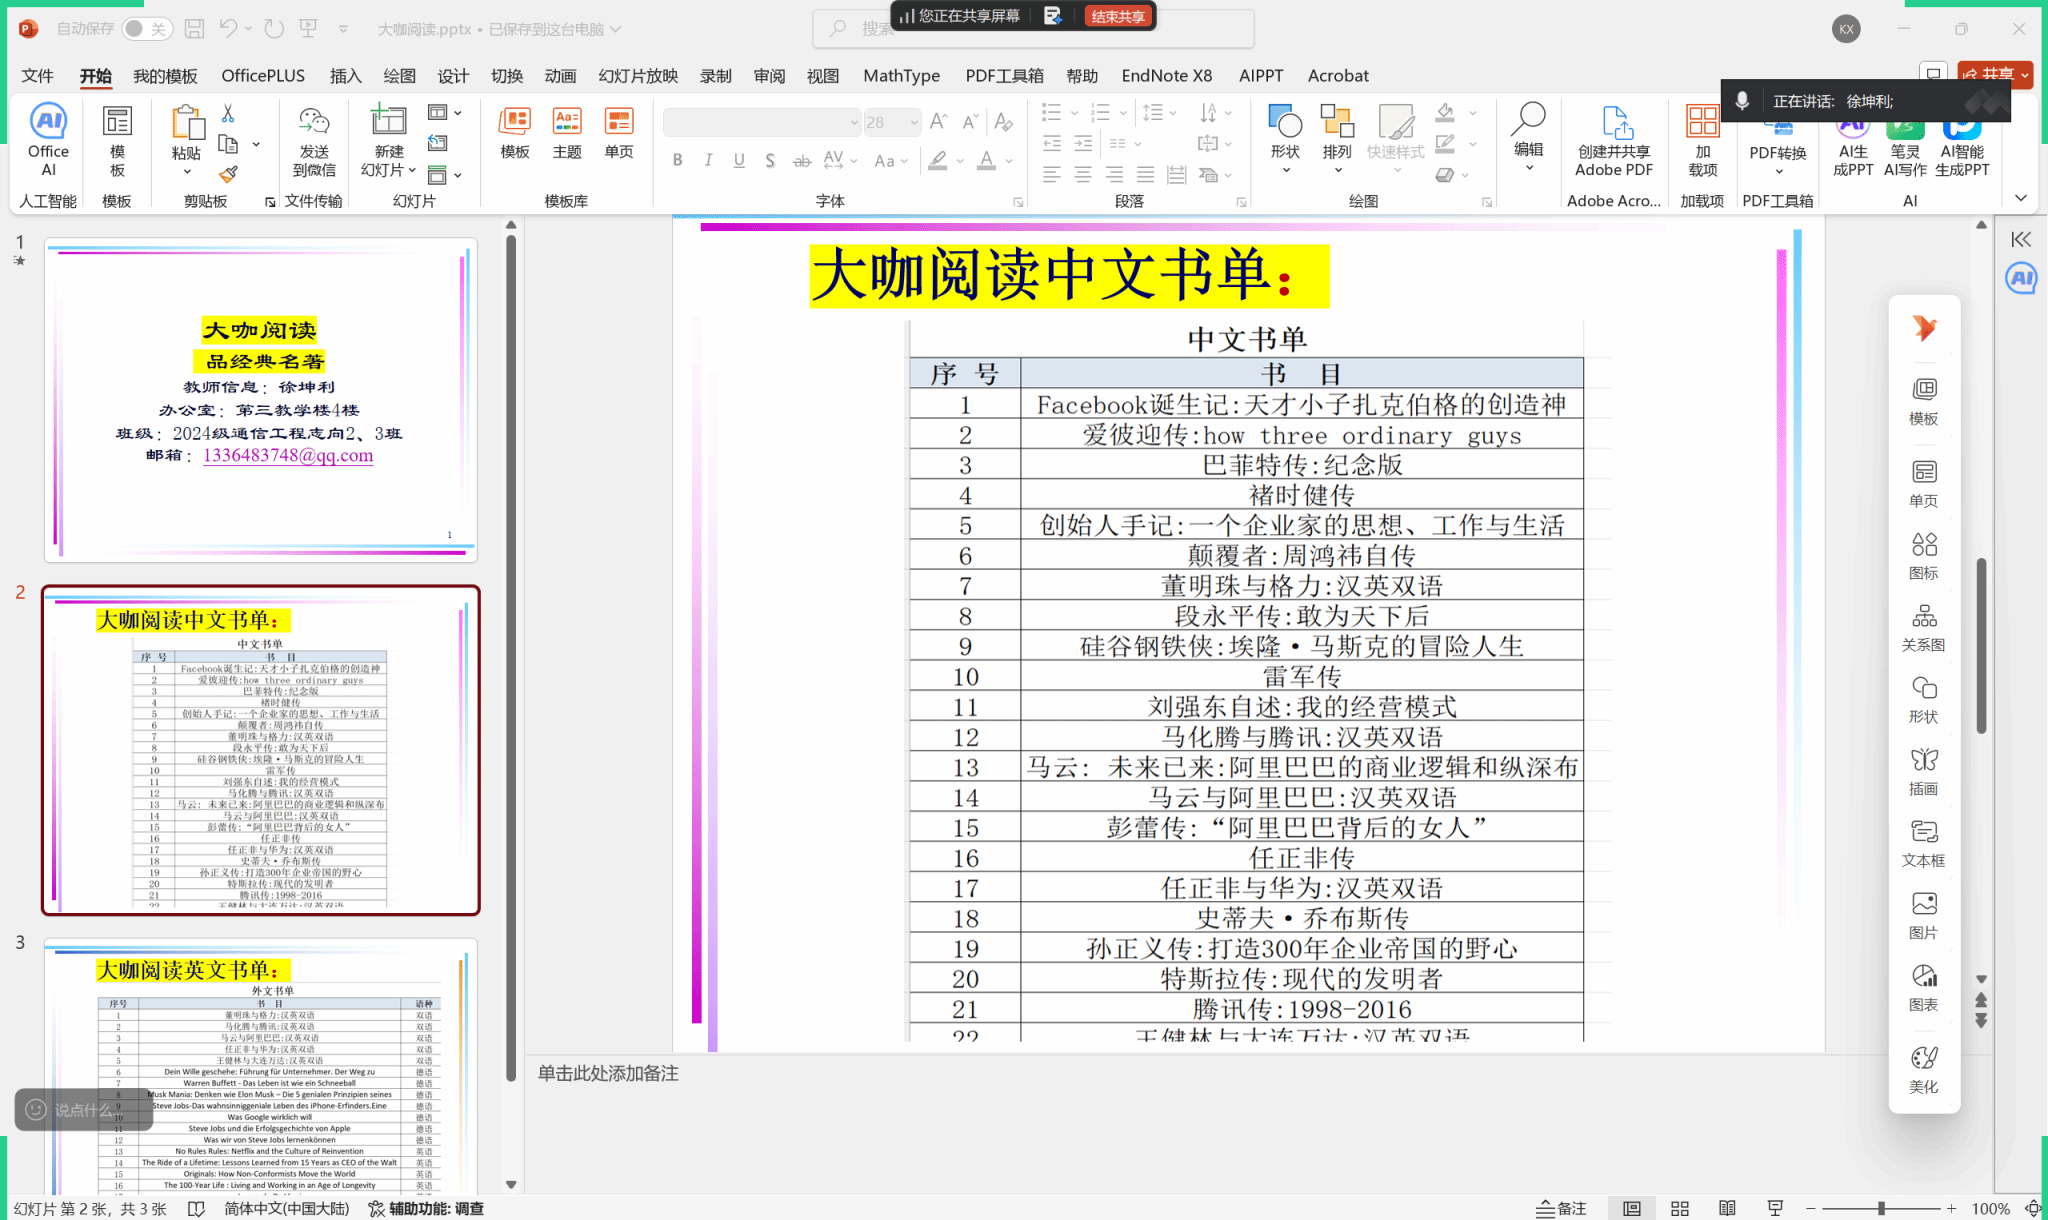Screen dimensions: 2048x1220
Task: Click the search box in title bar
Action: click(x=1034, y=29)
